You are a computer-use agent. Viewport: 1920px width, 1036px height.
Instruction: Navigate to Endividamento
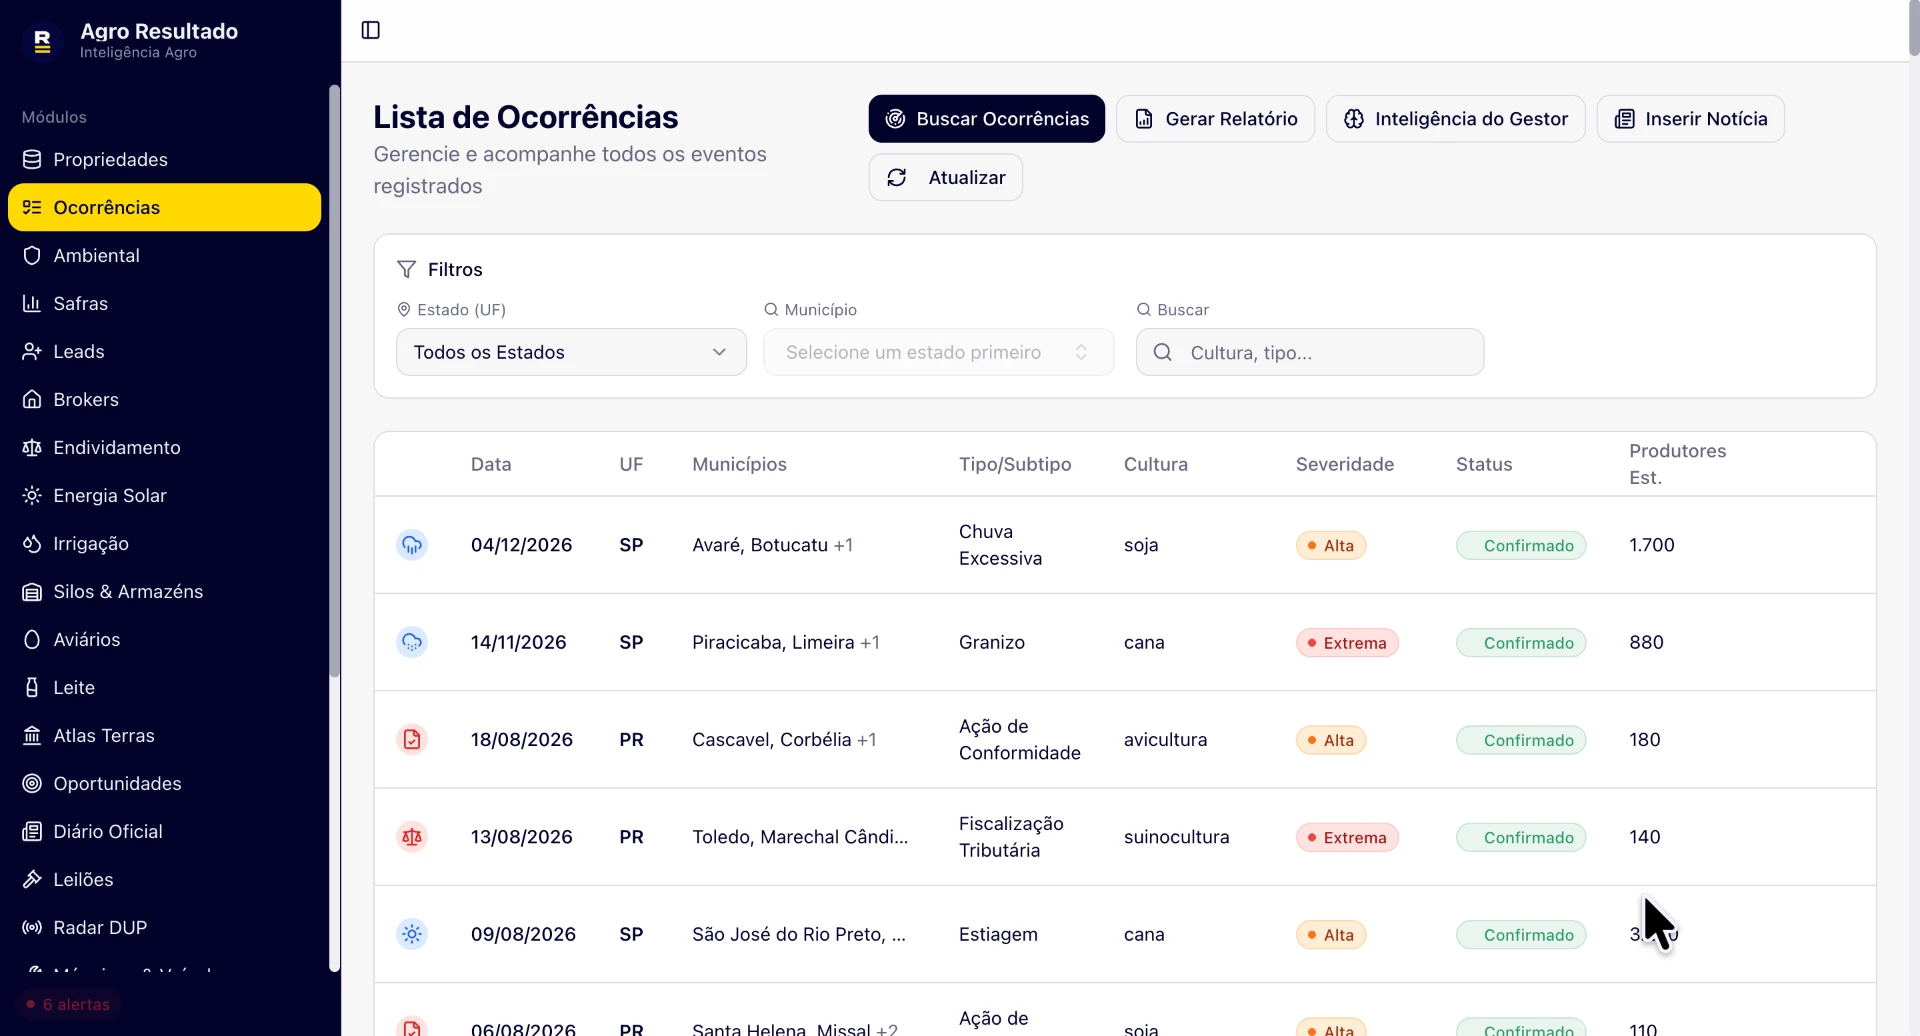(x=164, y=447)
